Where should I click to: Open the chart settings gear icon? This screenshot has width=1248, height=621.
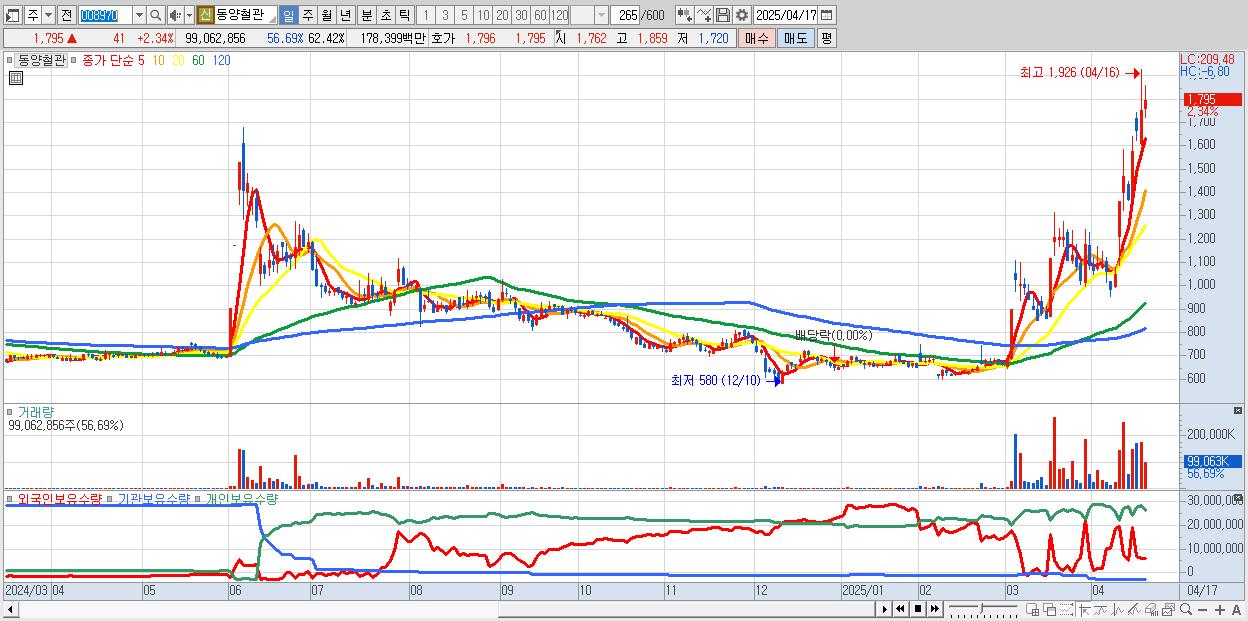(741, 15)
